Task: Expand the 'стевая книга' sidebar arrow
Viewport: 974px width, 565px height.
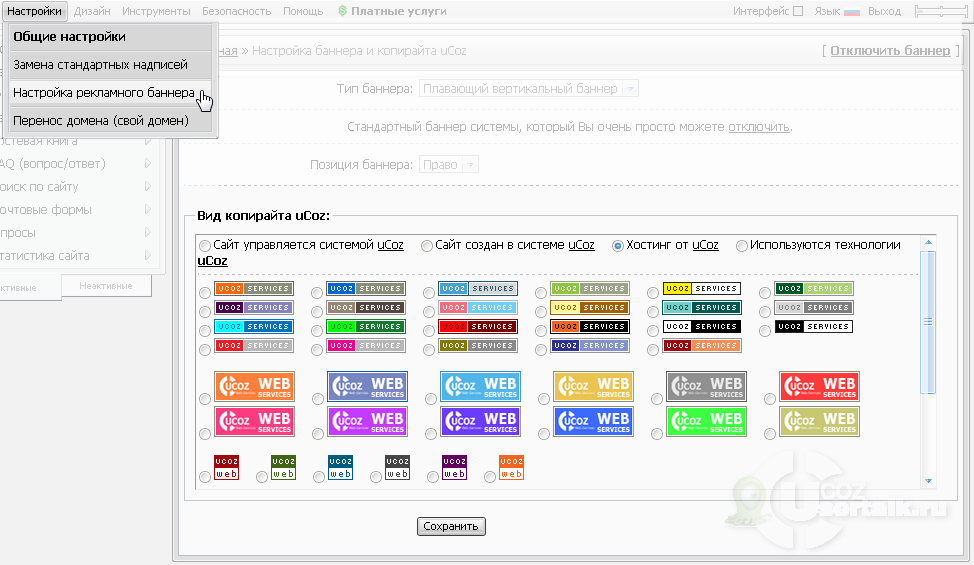Action: 148,141
